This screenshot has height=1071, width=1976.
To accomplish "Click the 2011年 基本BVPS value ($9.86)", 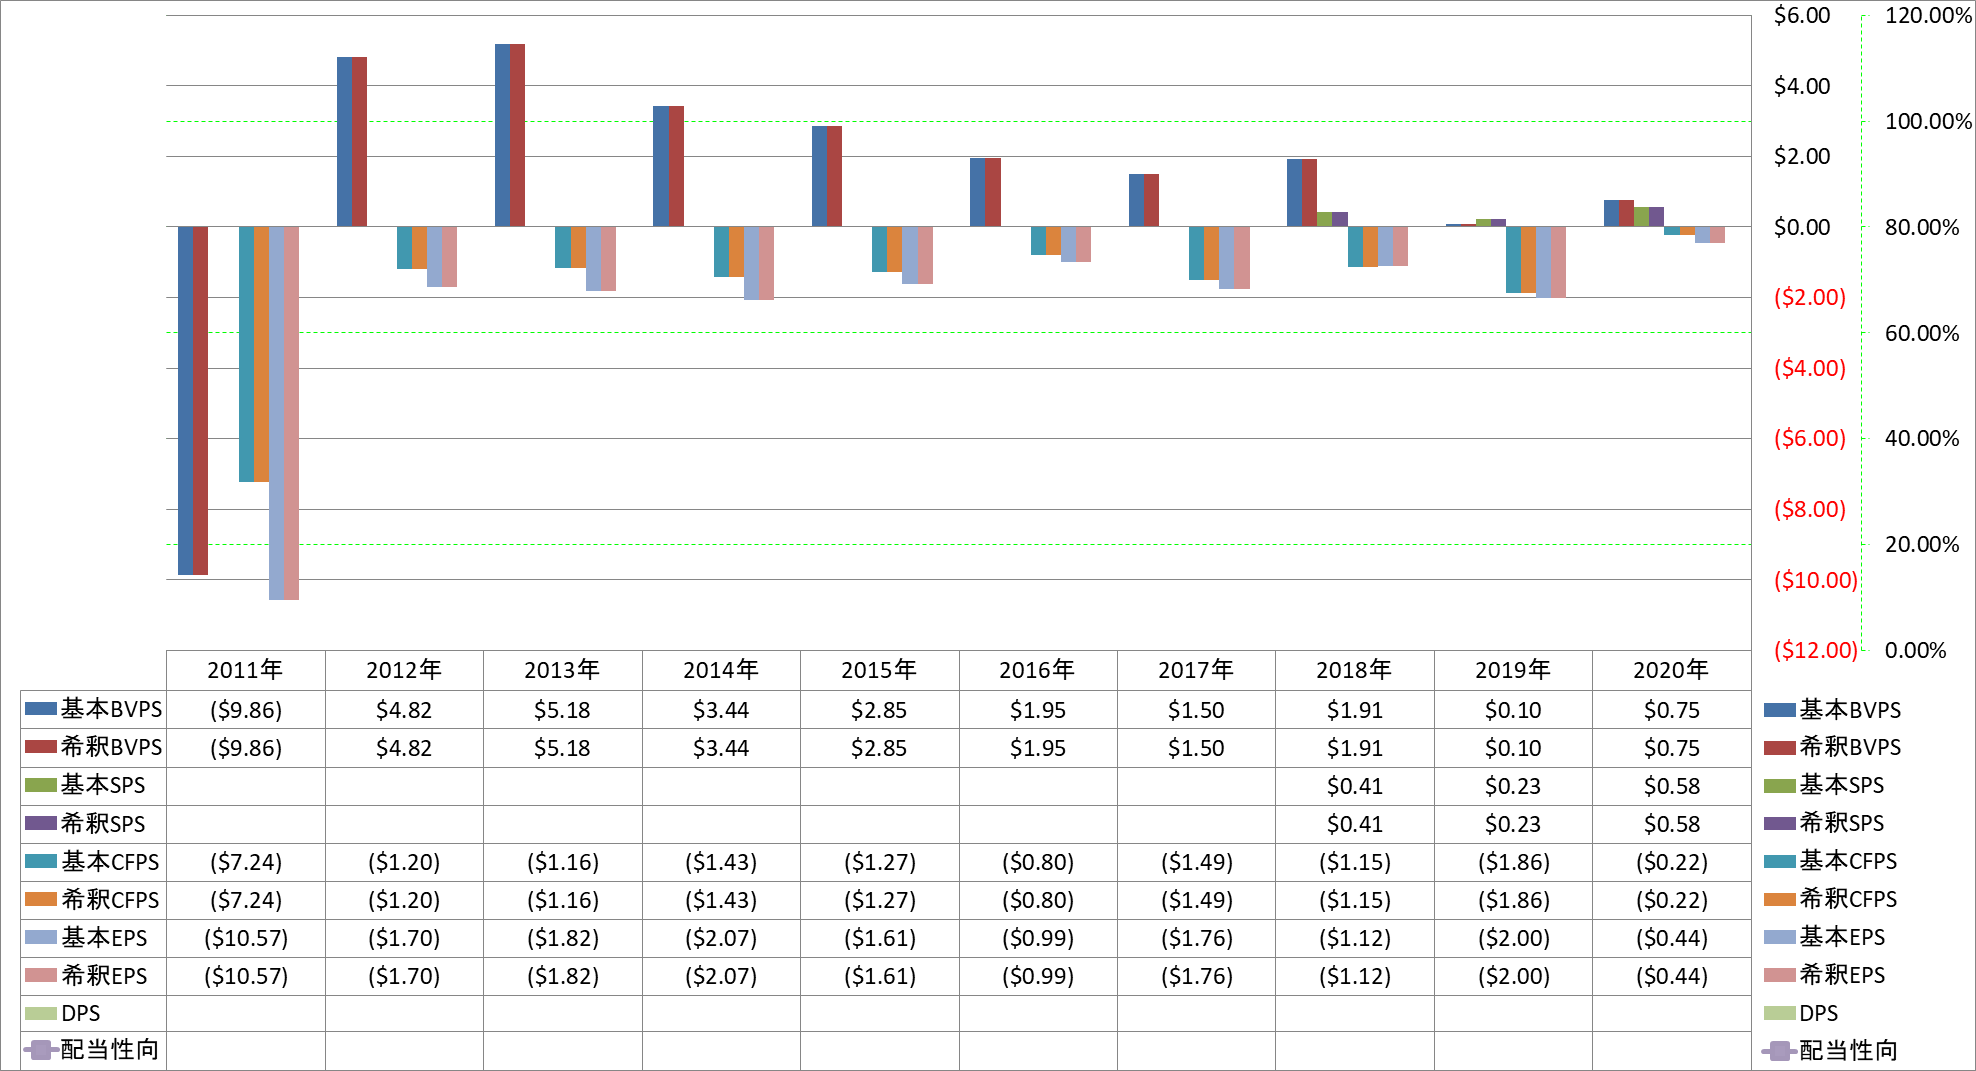I will (x=246, y=710).
